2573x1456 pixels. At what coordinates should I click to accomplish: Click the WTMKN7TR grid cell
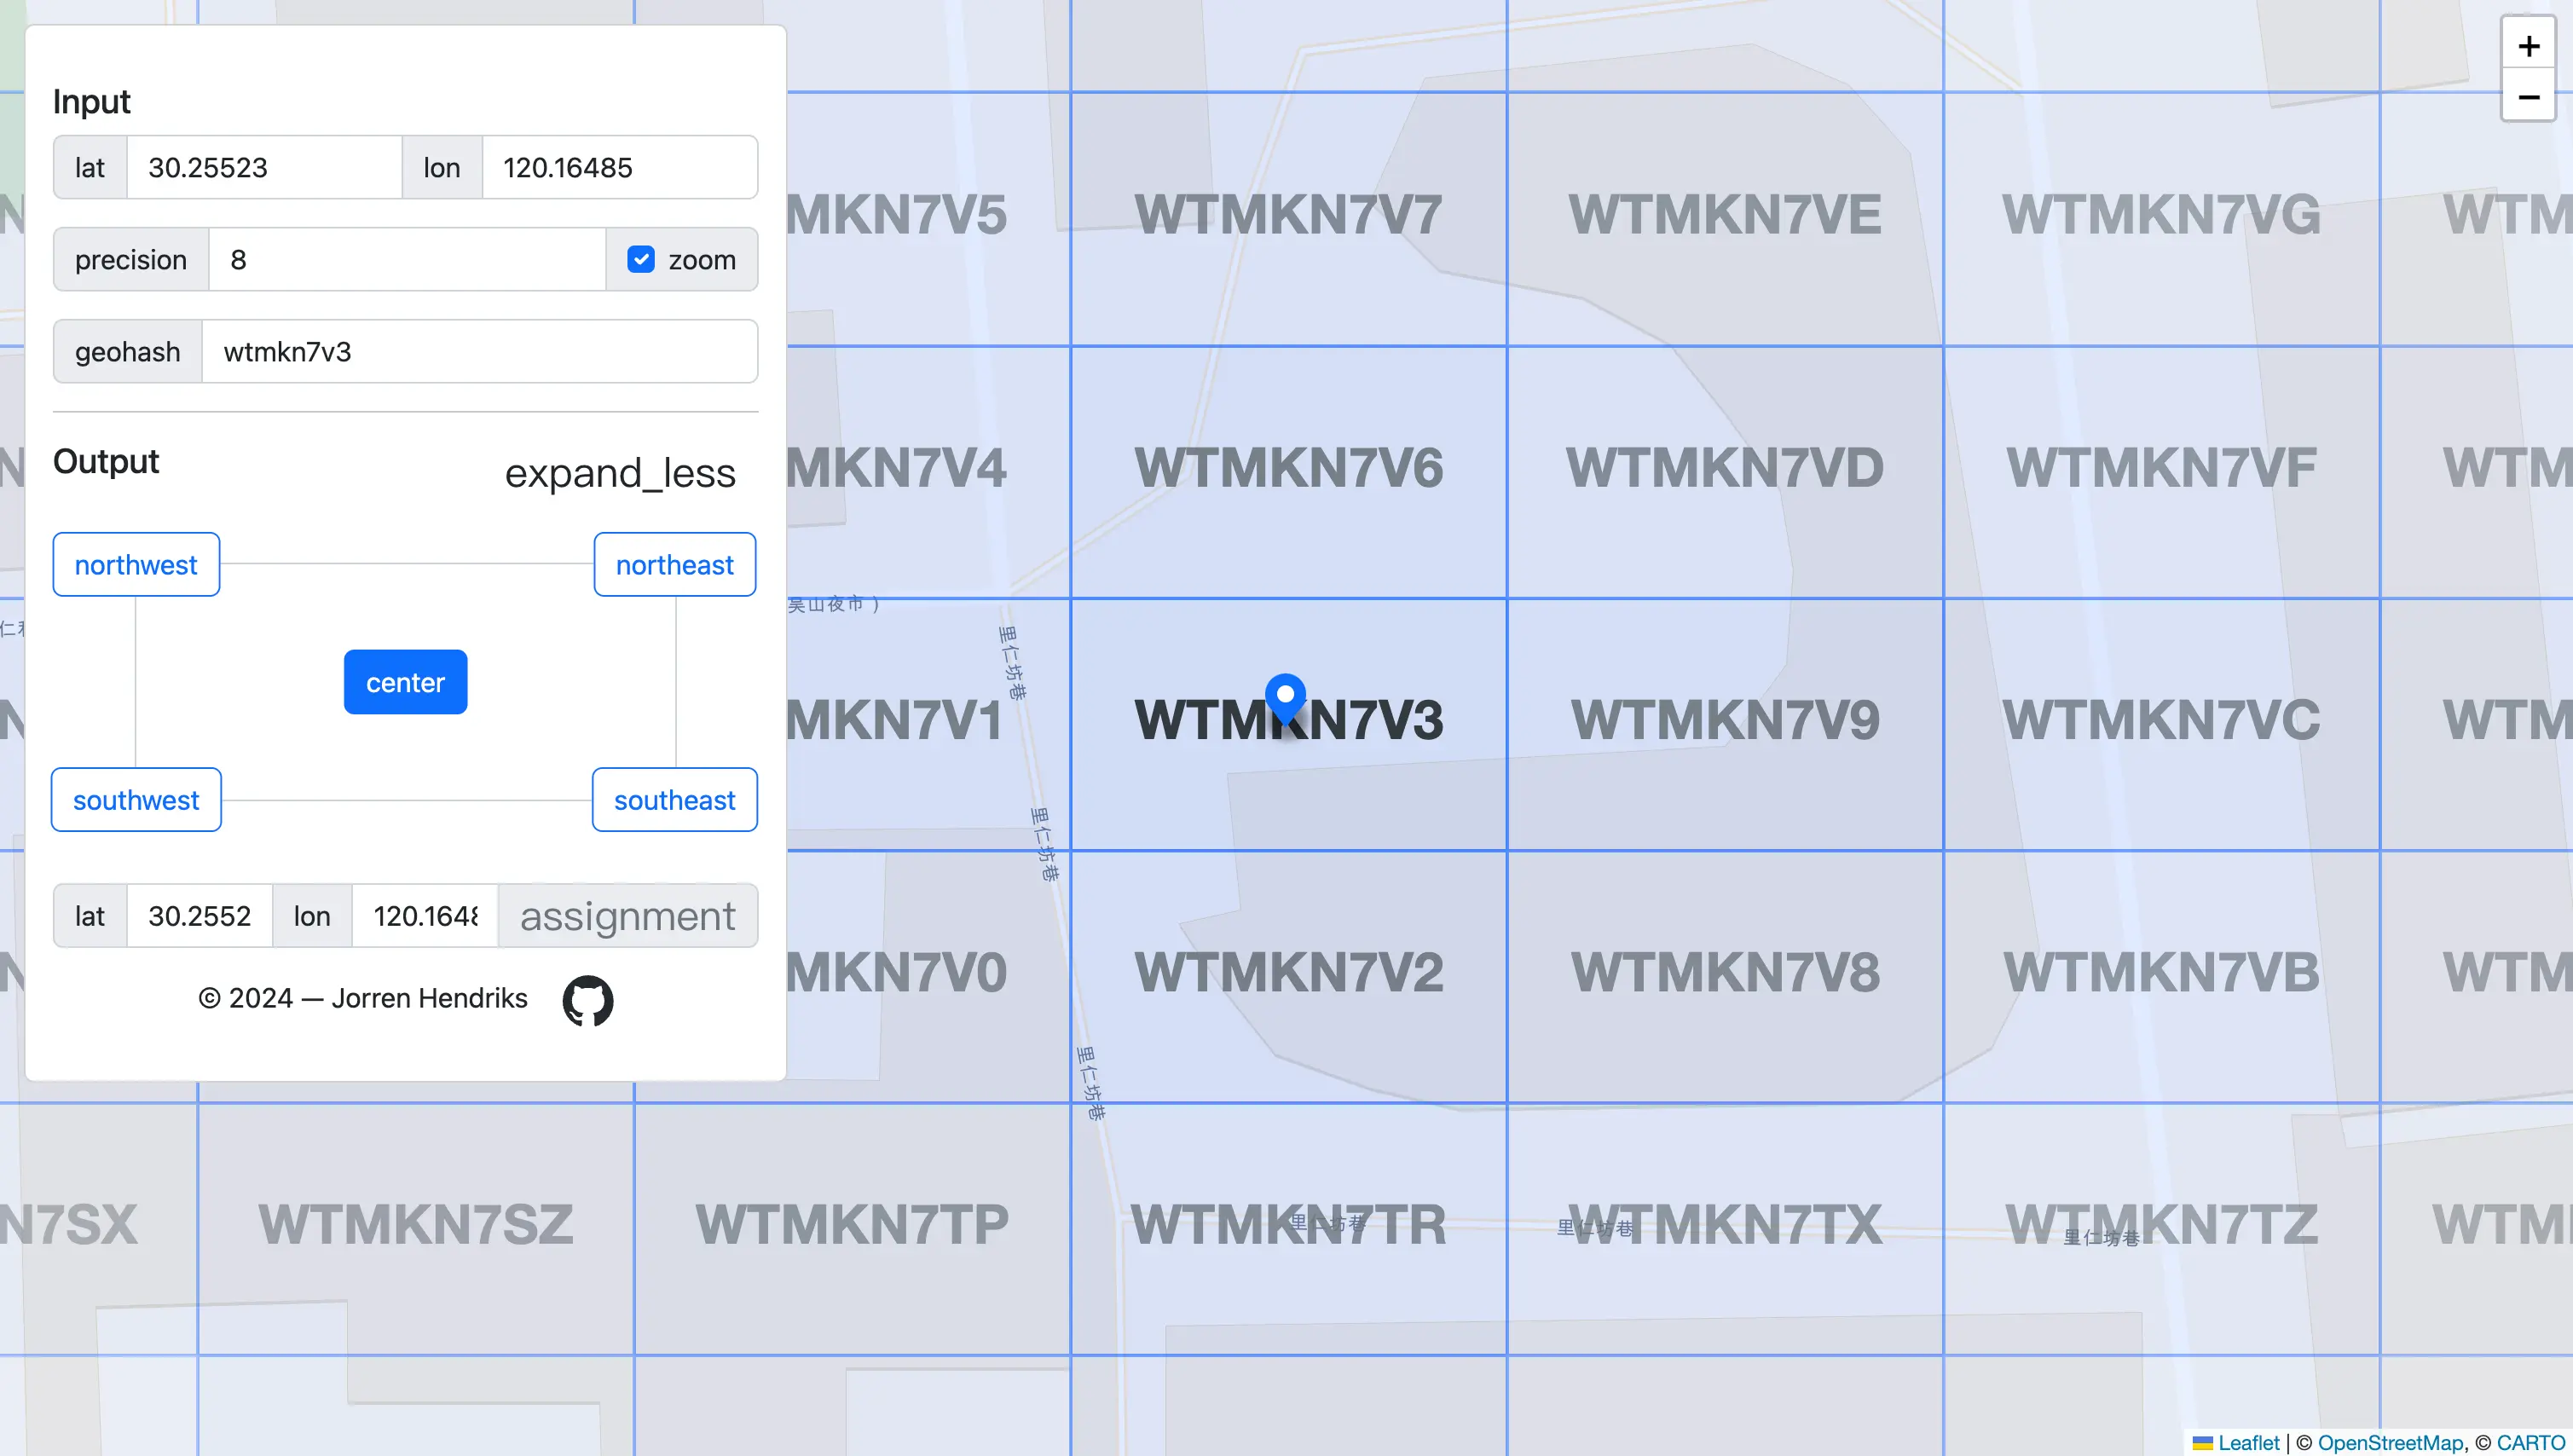point(1288,1229)
